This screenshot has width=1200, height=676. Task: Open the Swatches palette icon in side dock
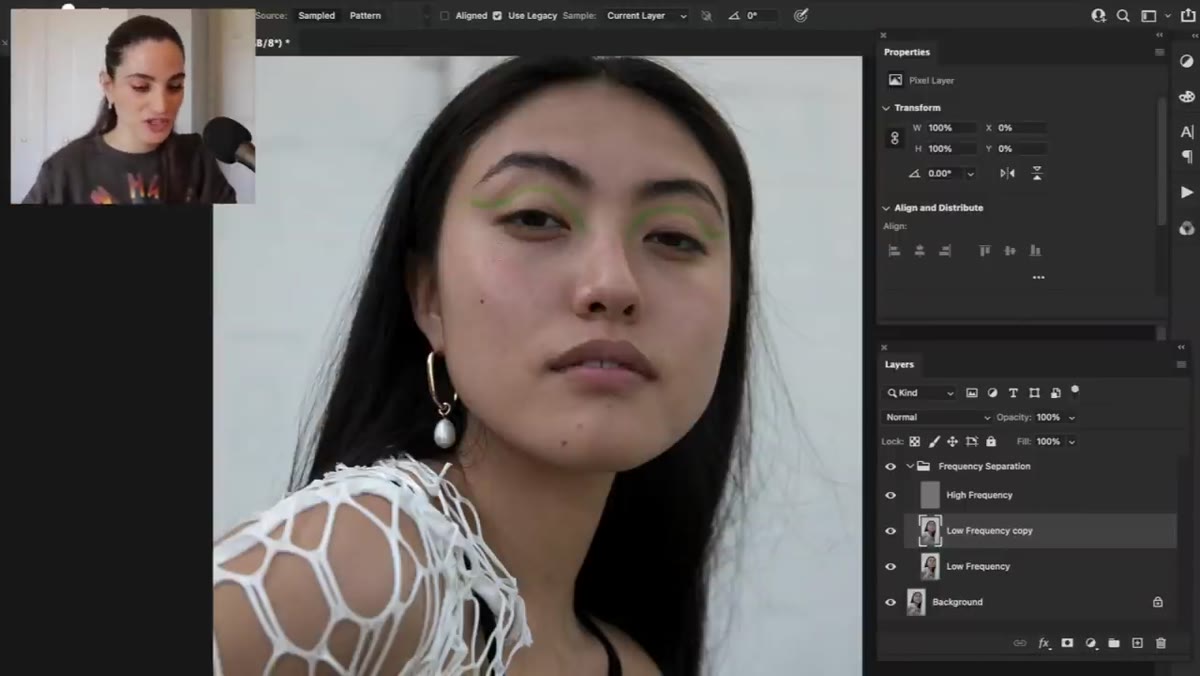point(1187,97)
